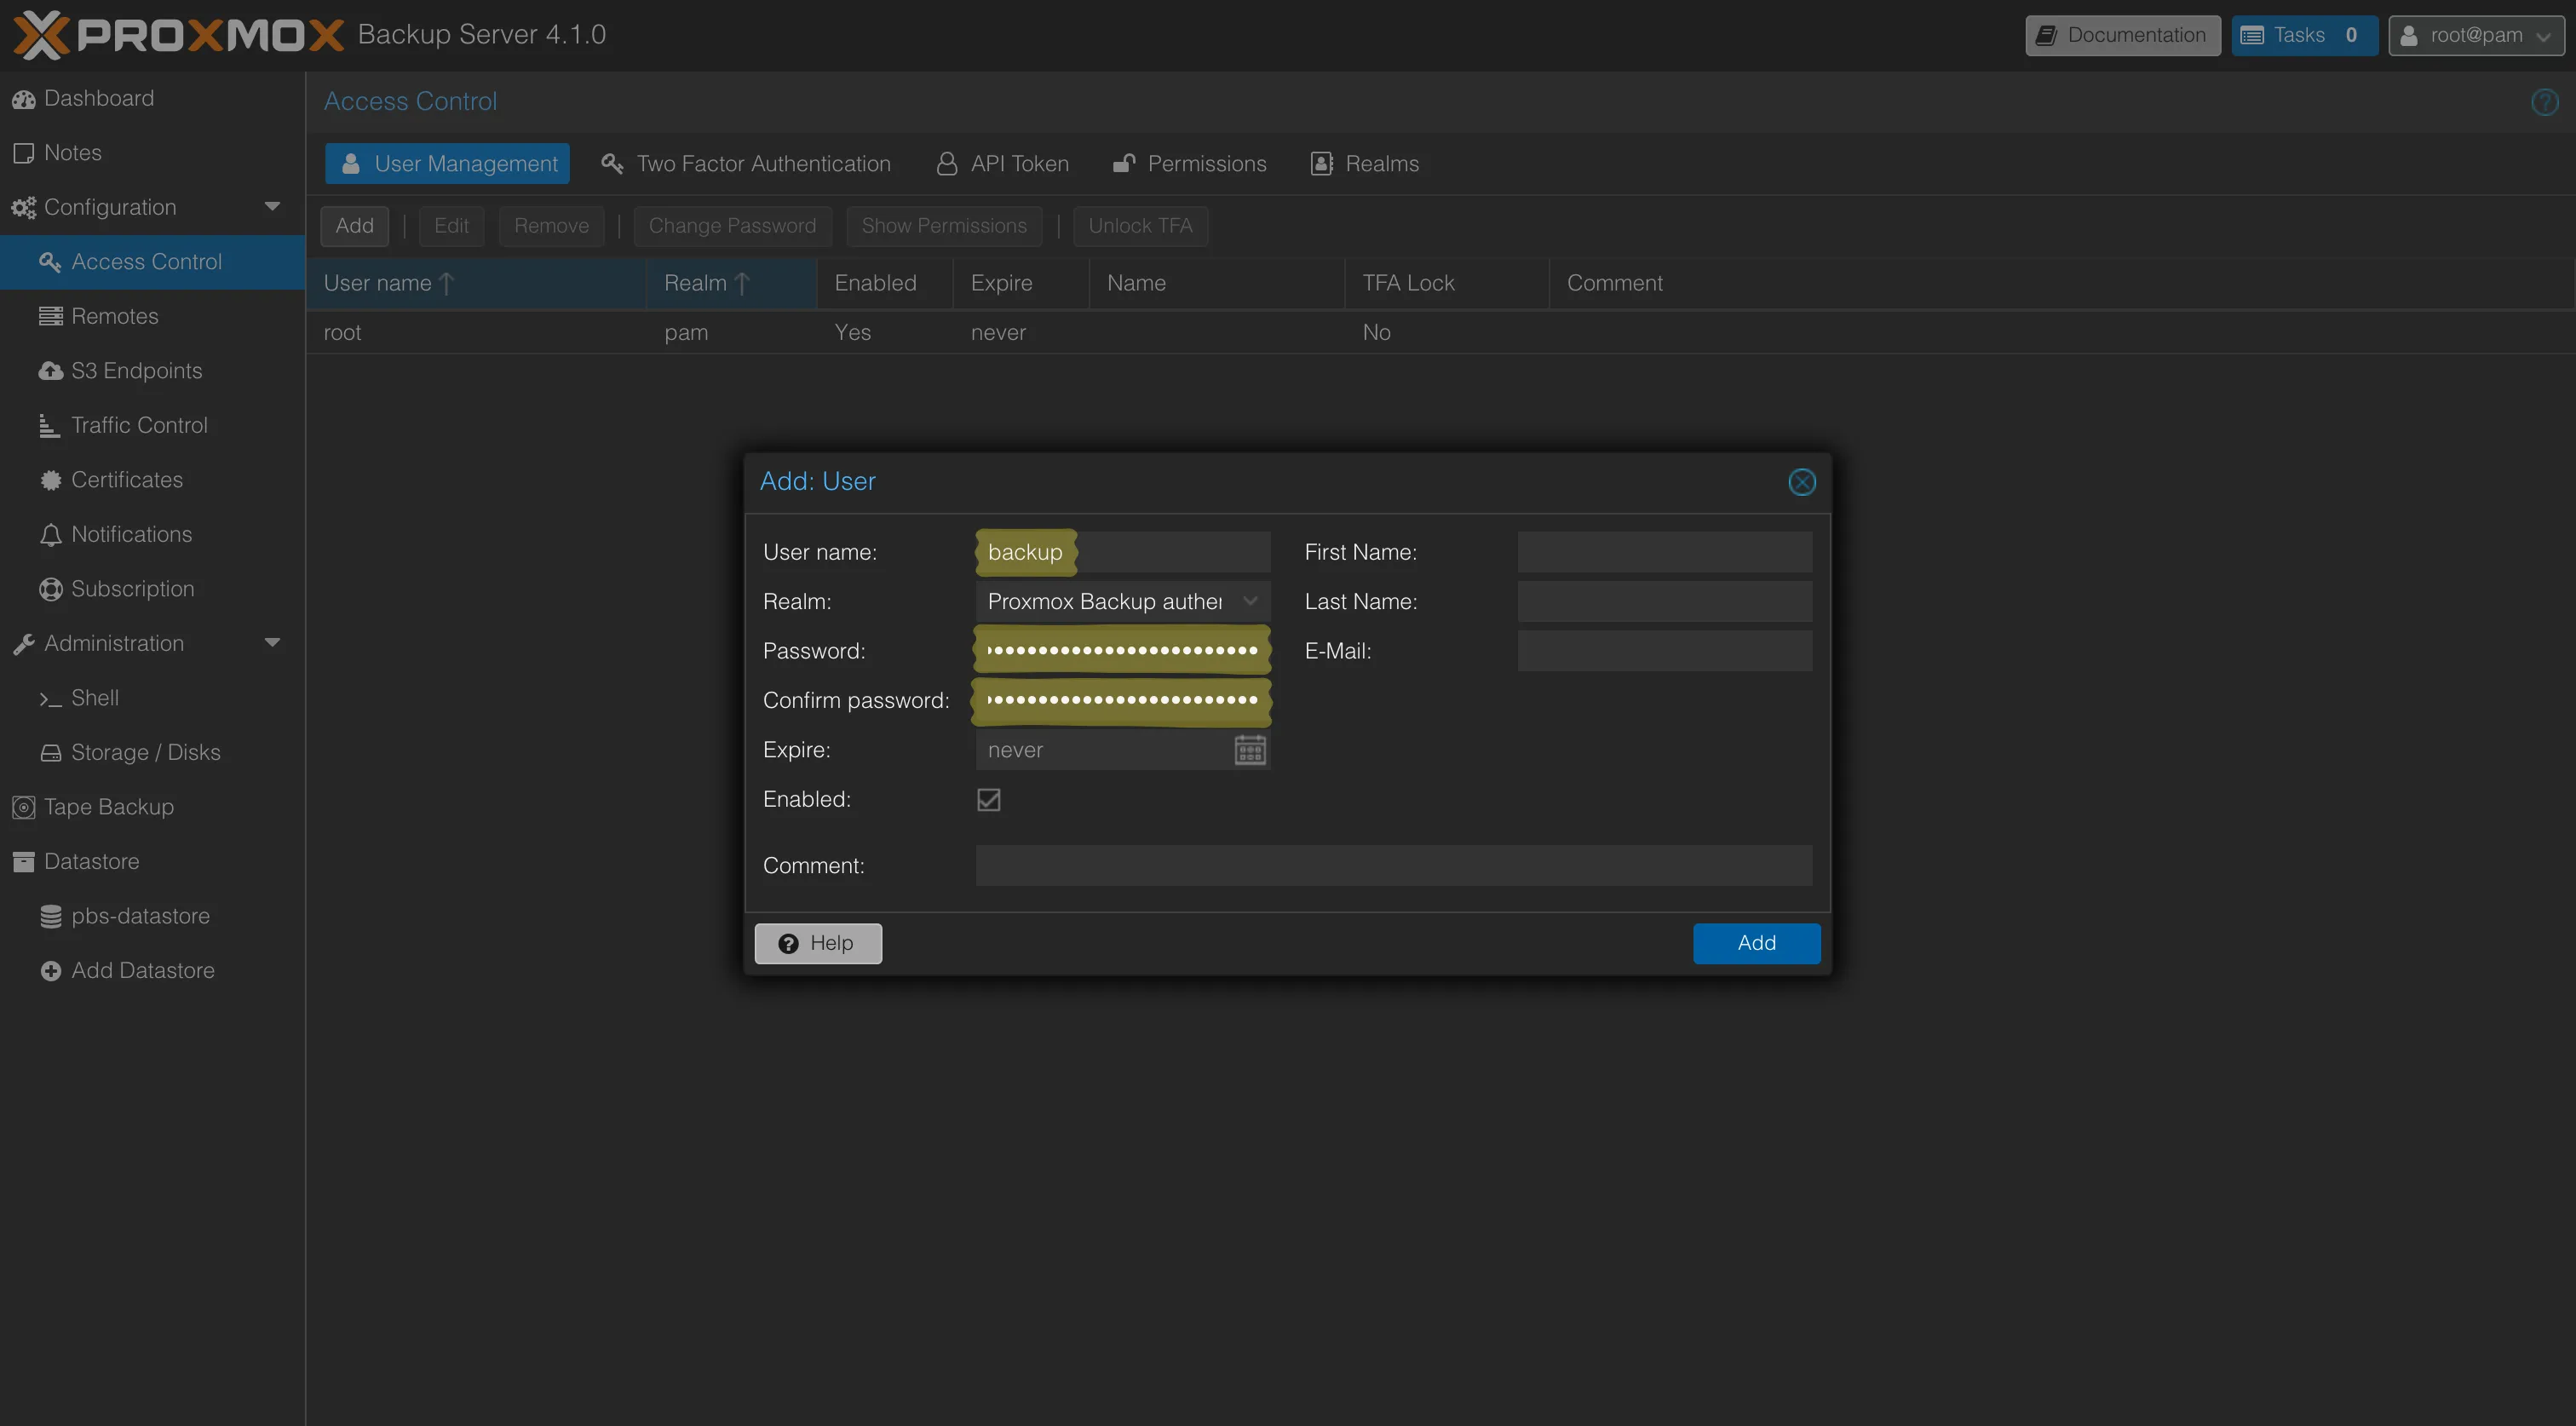Switch to Two Factor Authentication tab

[746, 164]
